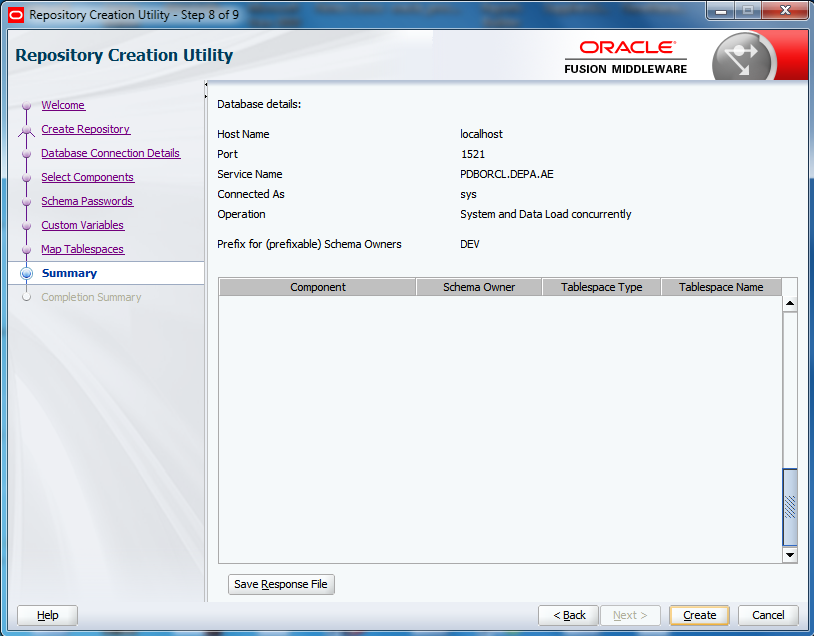
Task: Click the Tablespace Type column header
Action: (x=601, y=287)
